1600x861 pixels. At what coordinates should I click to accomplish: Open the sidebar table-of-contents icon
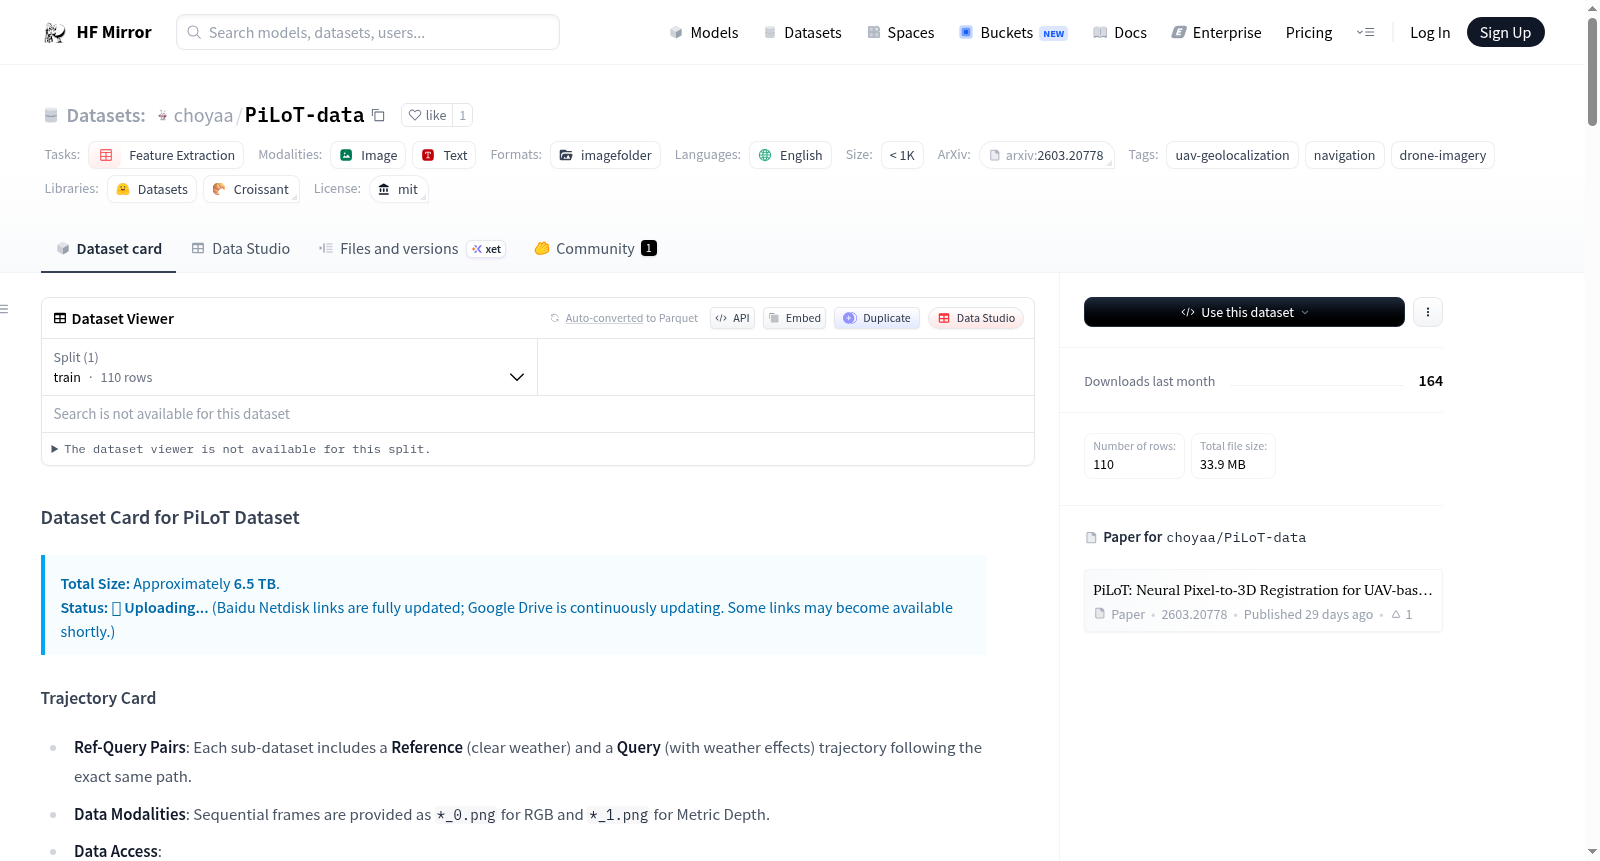tap(4, 309)
